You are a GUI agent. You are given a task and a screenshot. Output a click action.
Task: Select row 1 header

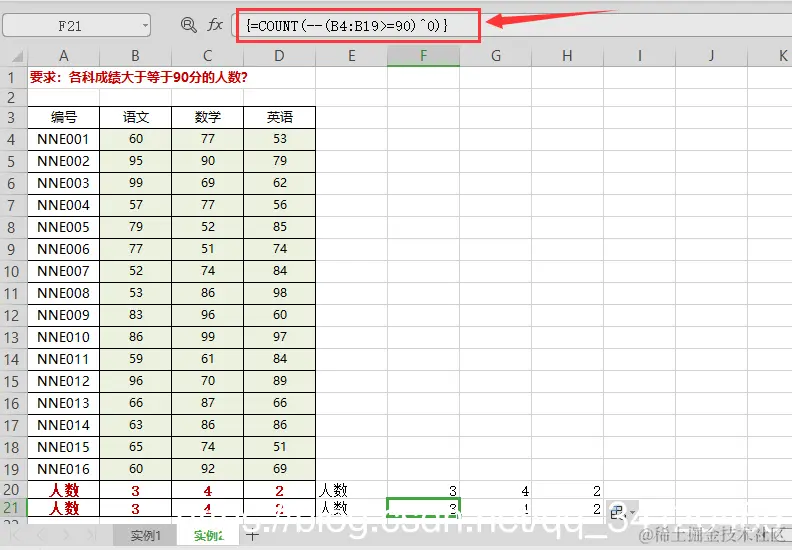[14, 78]
